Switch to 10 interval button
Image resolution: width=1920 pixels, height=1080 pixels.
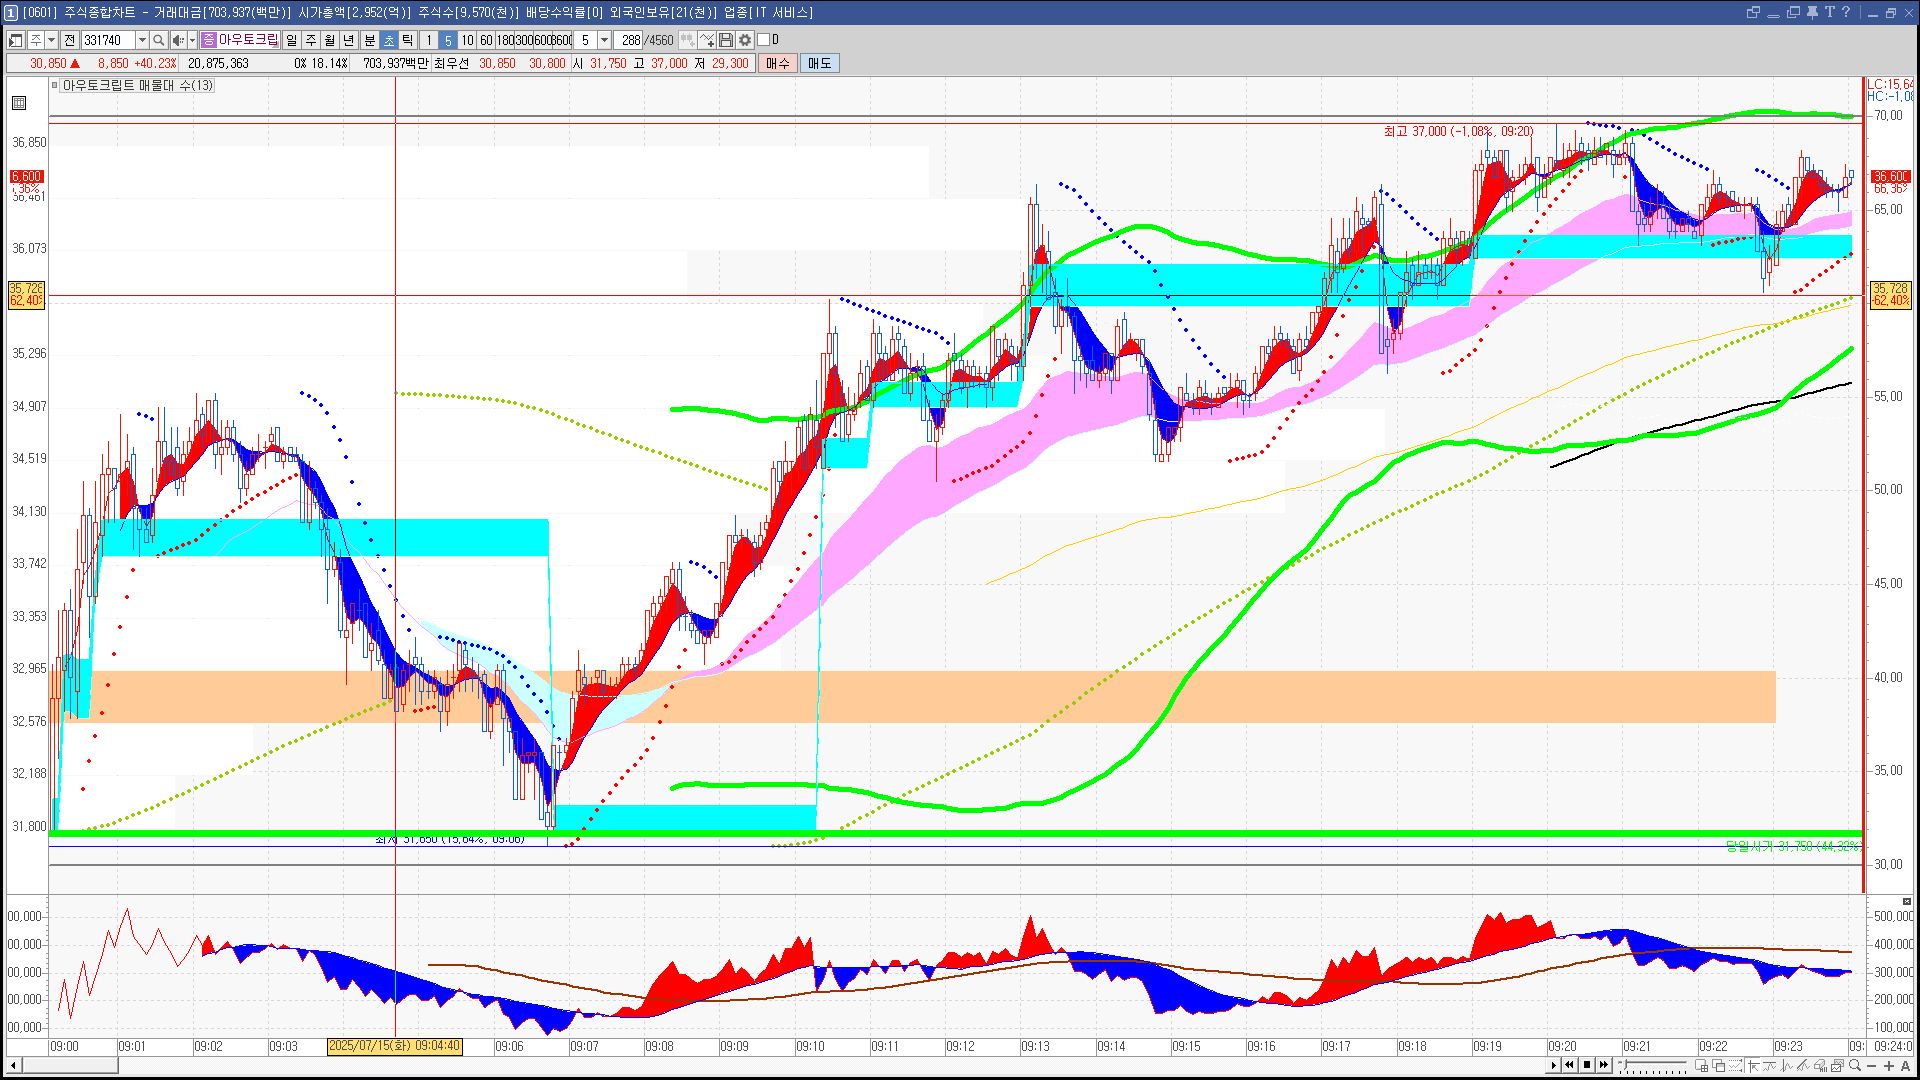467,40
